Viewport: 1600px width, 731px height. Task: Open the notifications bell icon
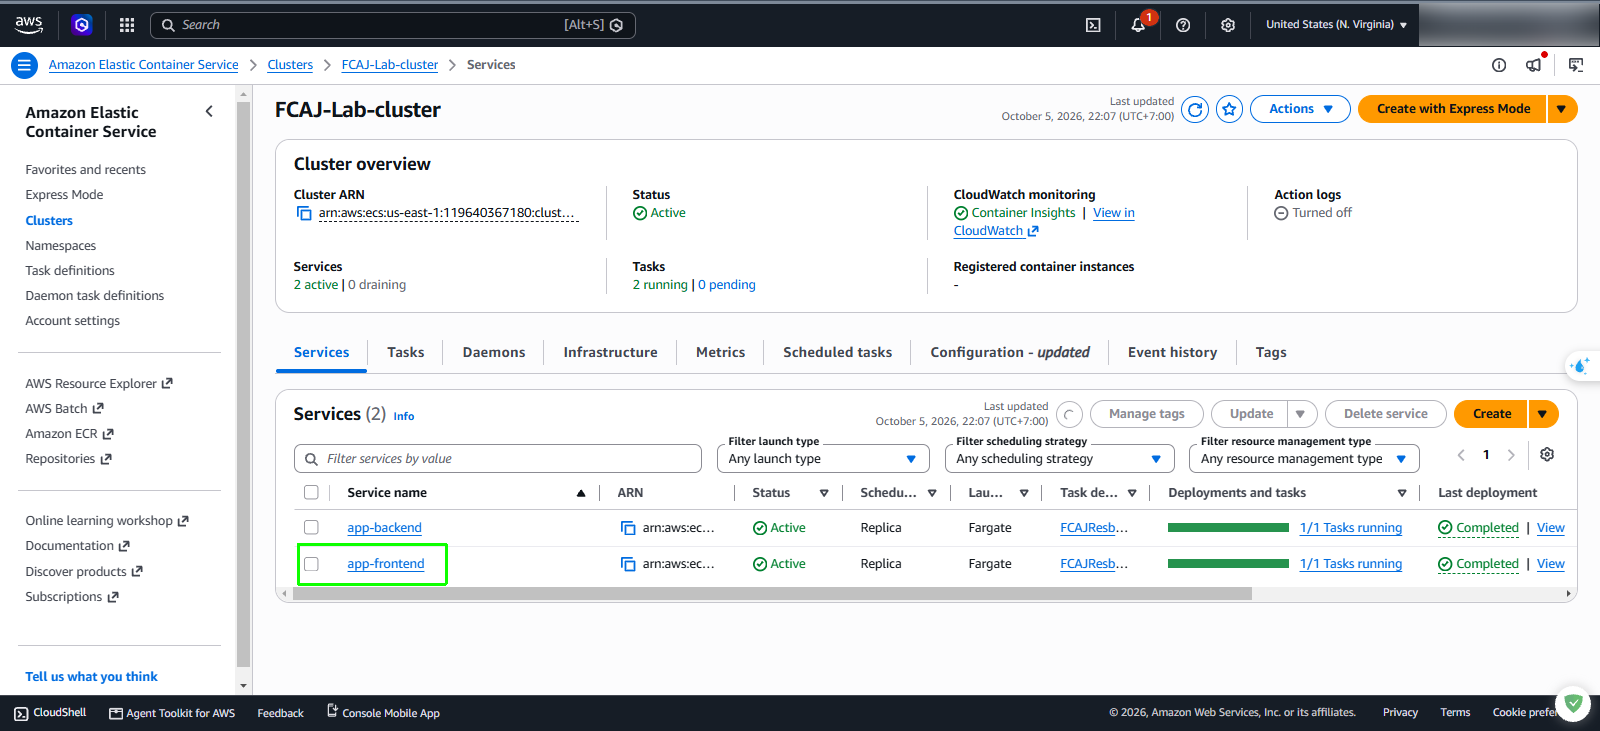click(1138, 25)
